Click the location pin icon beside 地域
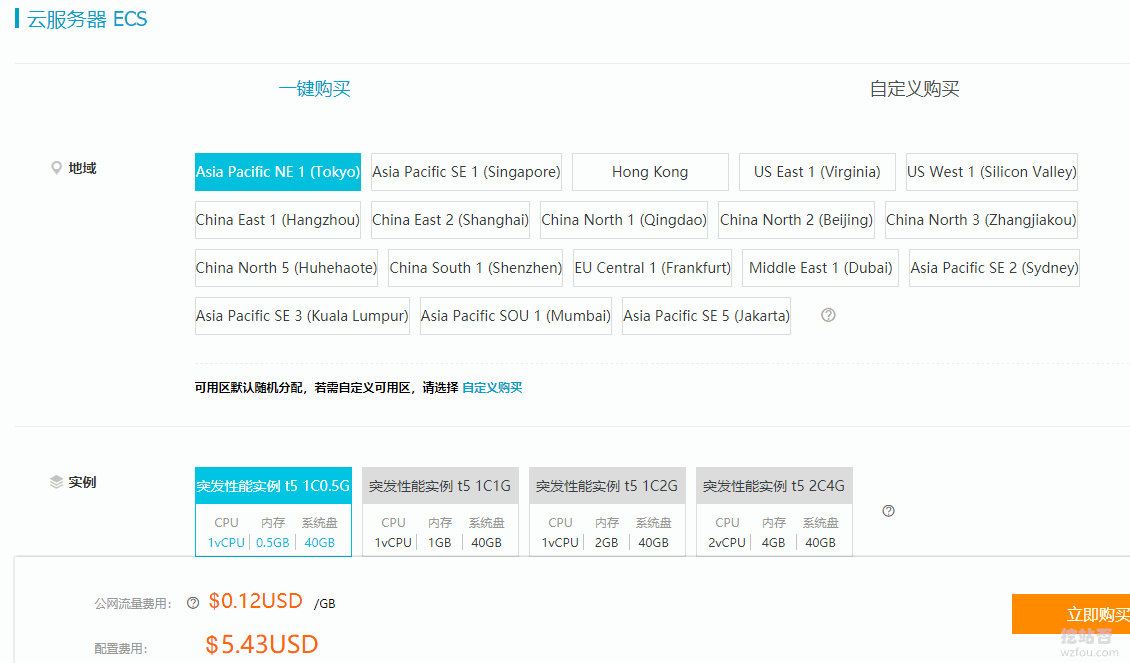This screenshot has width=1130, height=663. point(57,168)
